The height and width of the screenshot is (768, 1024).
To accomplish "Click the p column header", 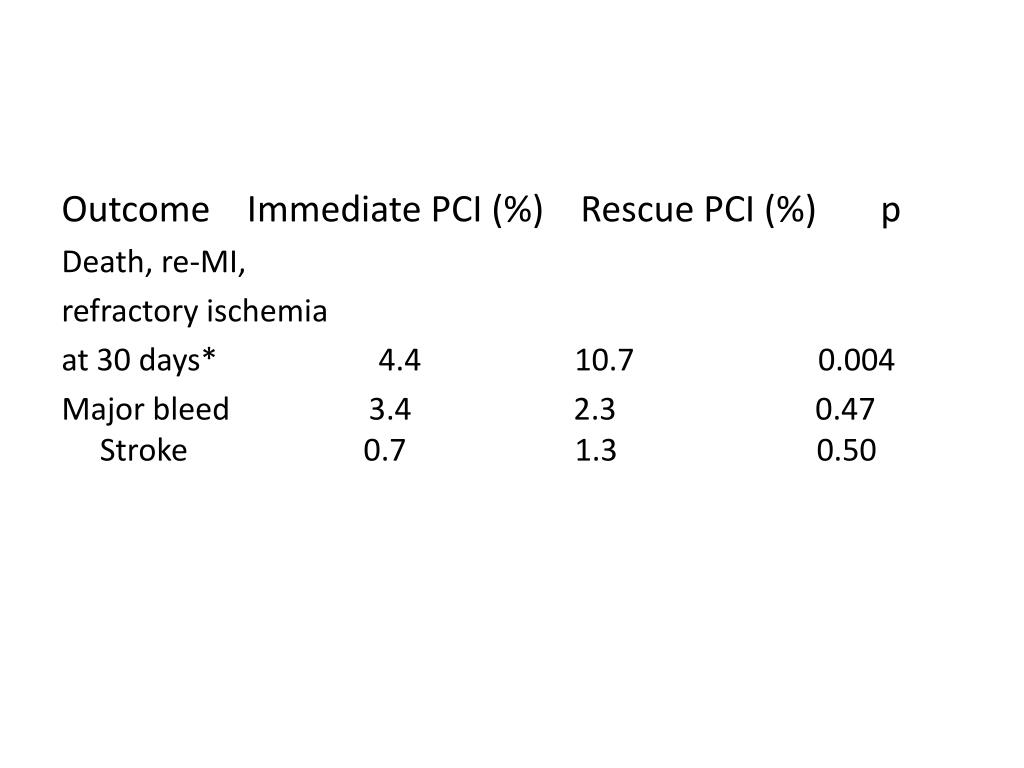I will pos(891,214).
